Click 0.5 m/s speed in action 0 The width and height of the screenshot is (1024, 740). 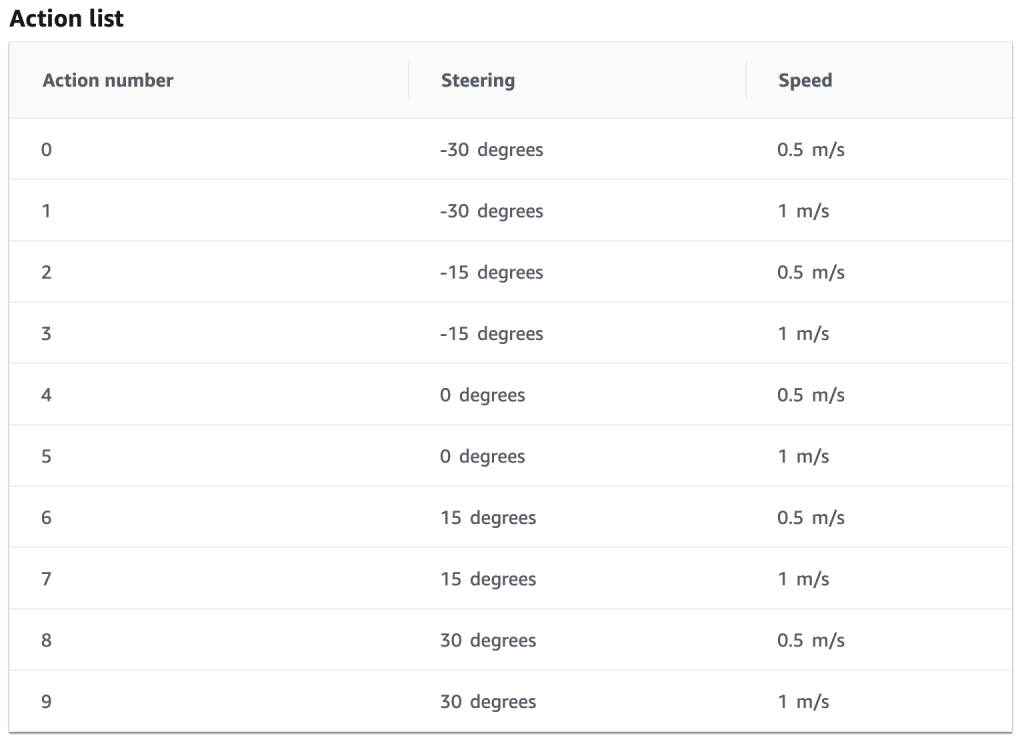[x=810, y=150]
